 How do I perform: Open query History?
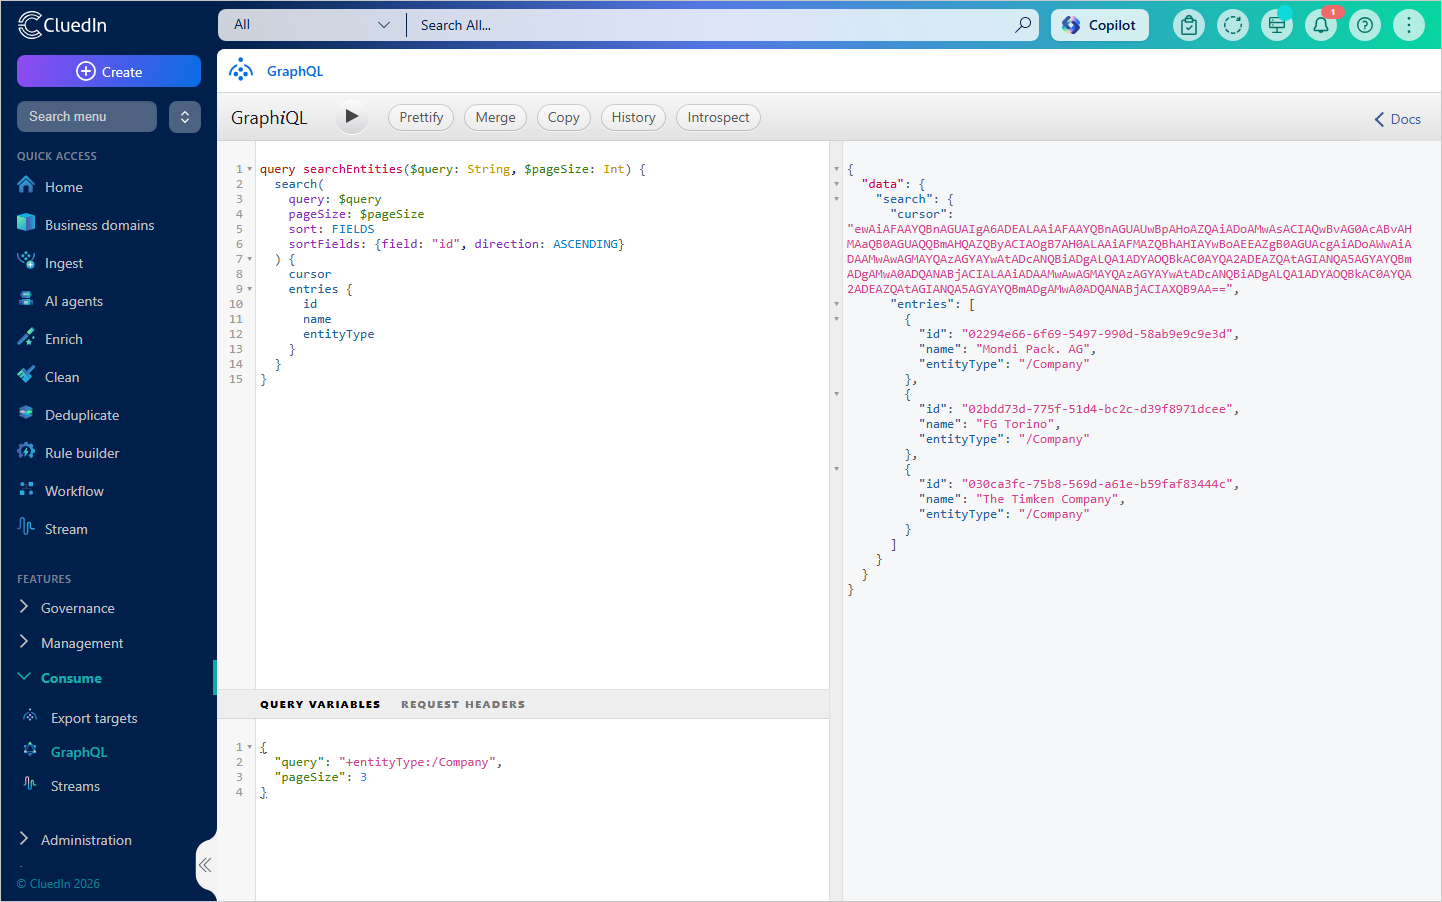[x=633, y=117]
